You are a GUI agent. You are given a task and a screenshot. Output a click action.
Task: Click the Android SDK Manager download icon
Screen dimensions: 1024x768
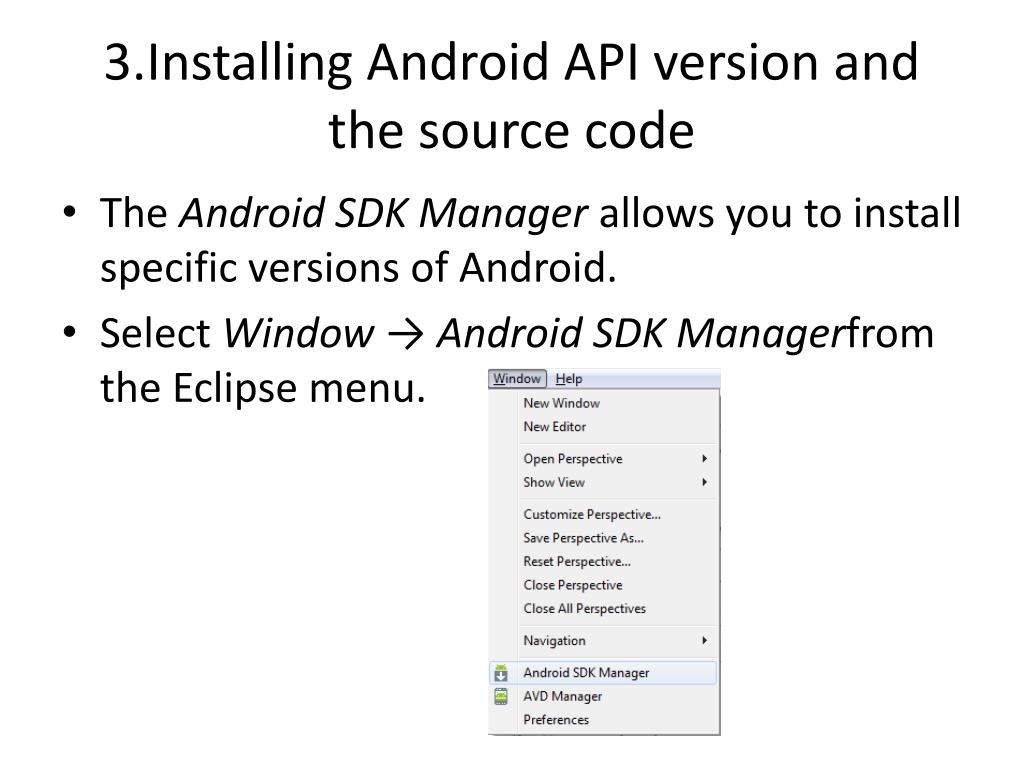click(x=501, y=673)
